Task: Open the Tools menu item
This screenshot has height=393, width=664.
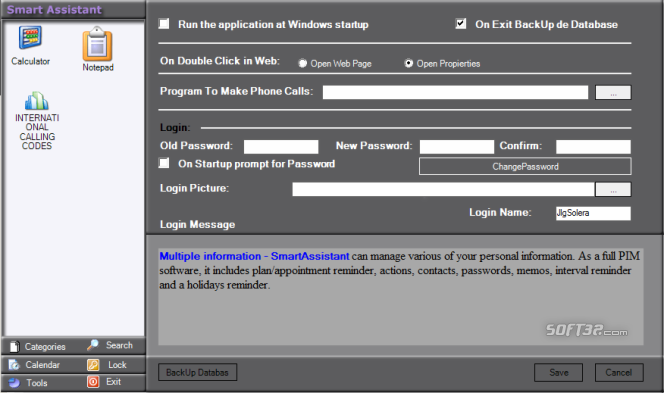Action: [x=37, y=383]
